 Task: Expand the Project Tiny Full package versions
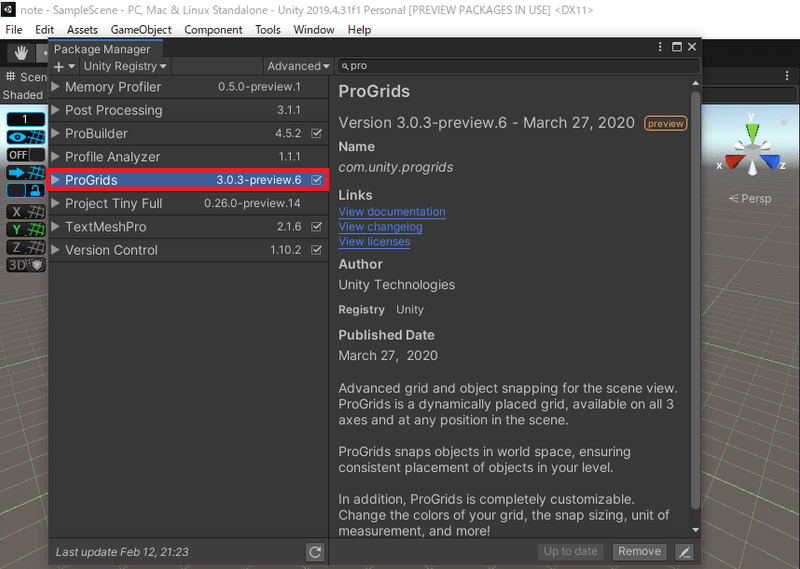click(x=56, y=203)
